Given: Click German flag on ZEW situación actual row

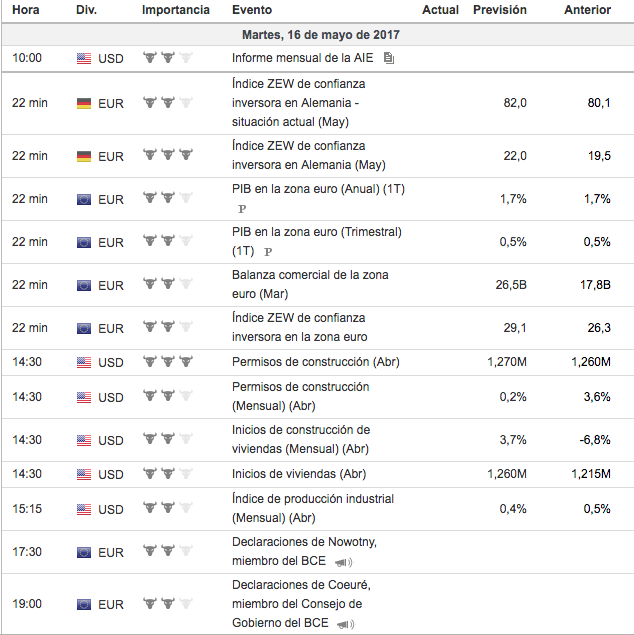Looking at the screenshot, I should 84,103.
